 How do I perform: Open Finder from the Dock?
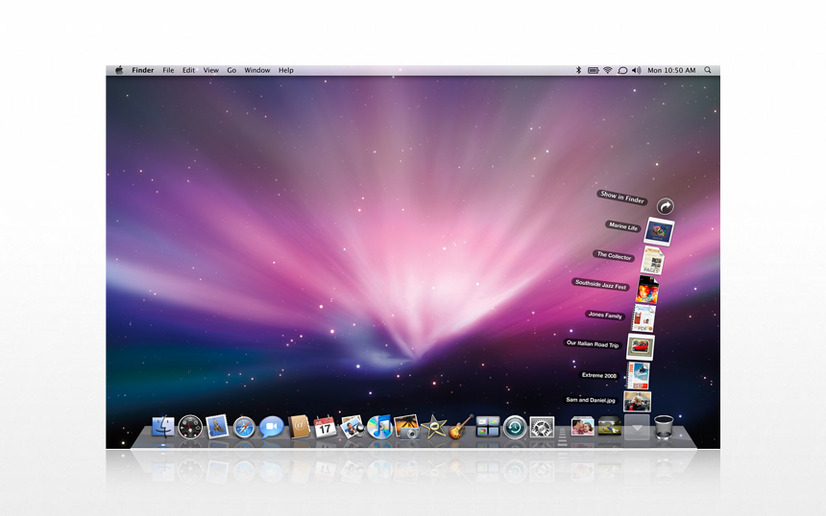163,426
